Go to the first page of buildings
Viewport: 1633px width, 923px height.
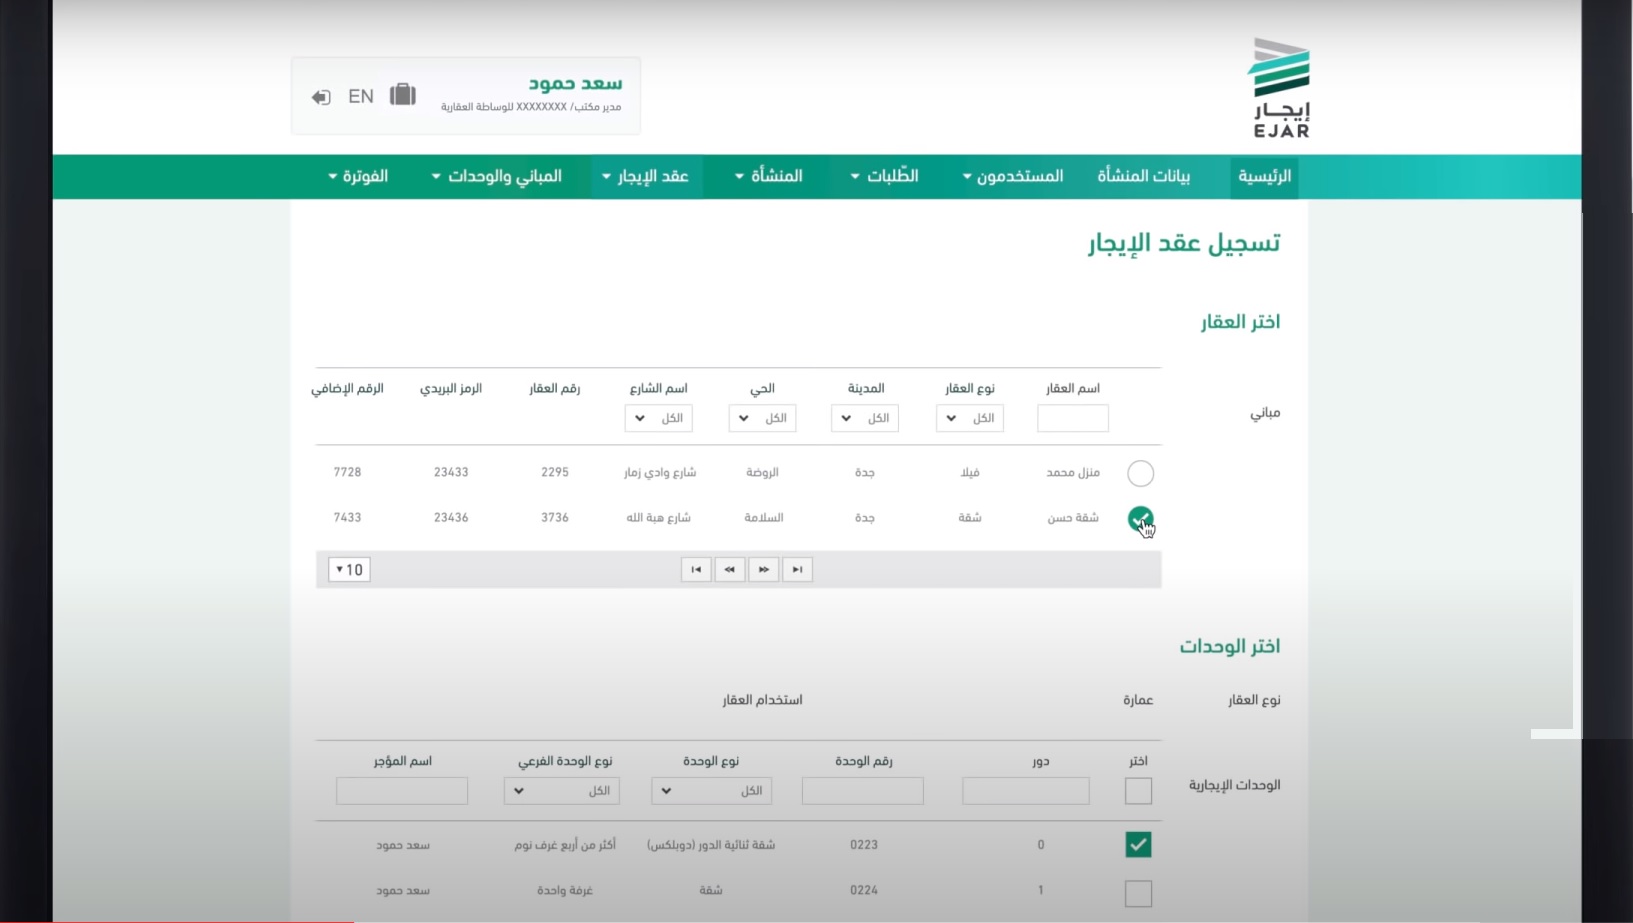[696, 570]
